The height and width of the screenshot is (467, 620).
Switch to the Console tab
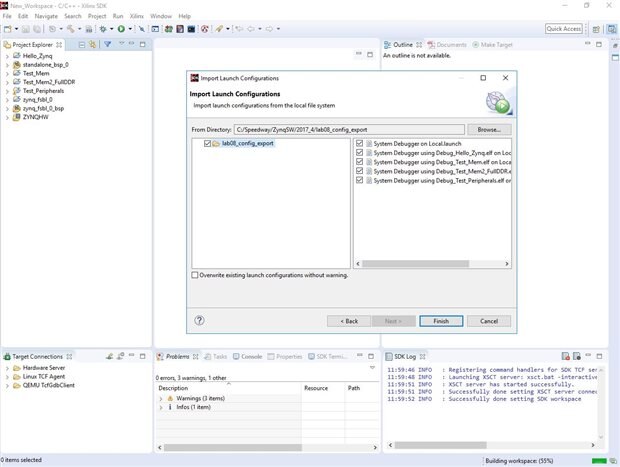pos(251,356)
